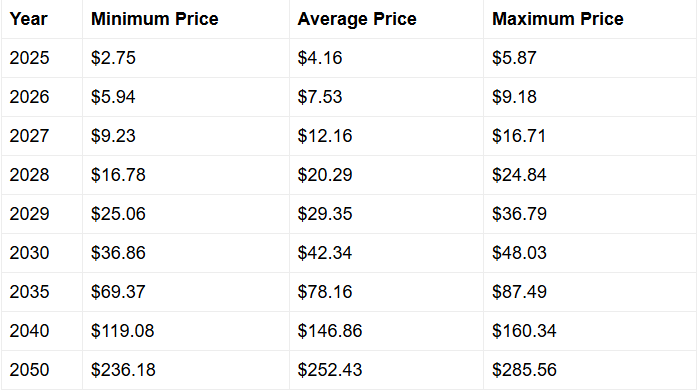697x390 pixels.
Task: Select the 2040 year cell
Action: point(42,331)
